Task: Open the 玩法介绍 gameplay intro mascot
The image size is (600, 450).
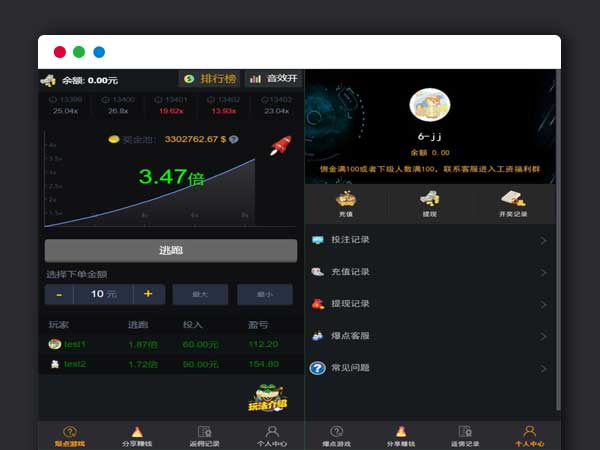Action: [268, 398]
